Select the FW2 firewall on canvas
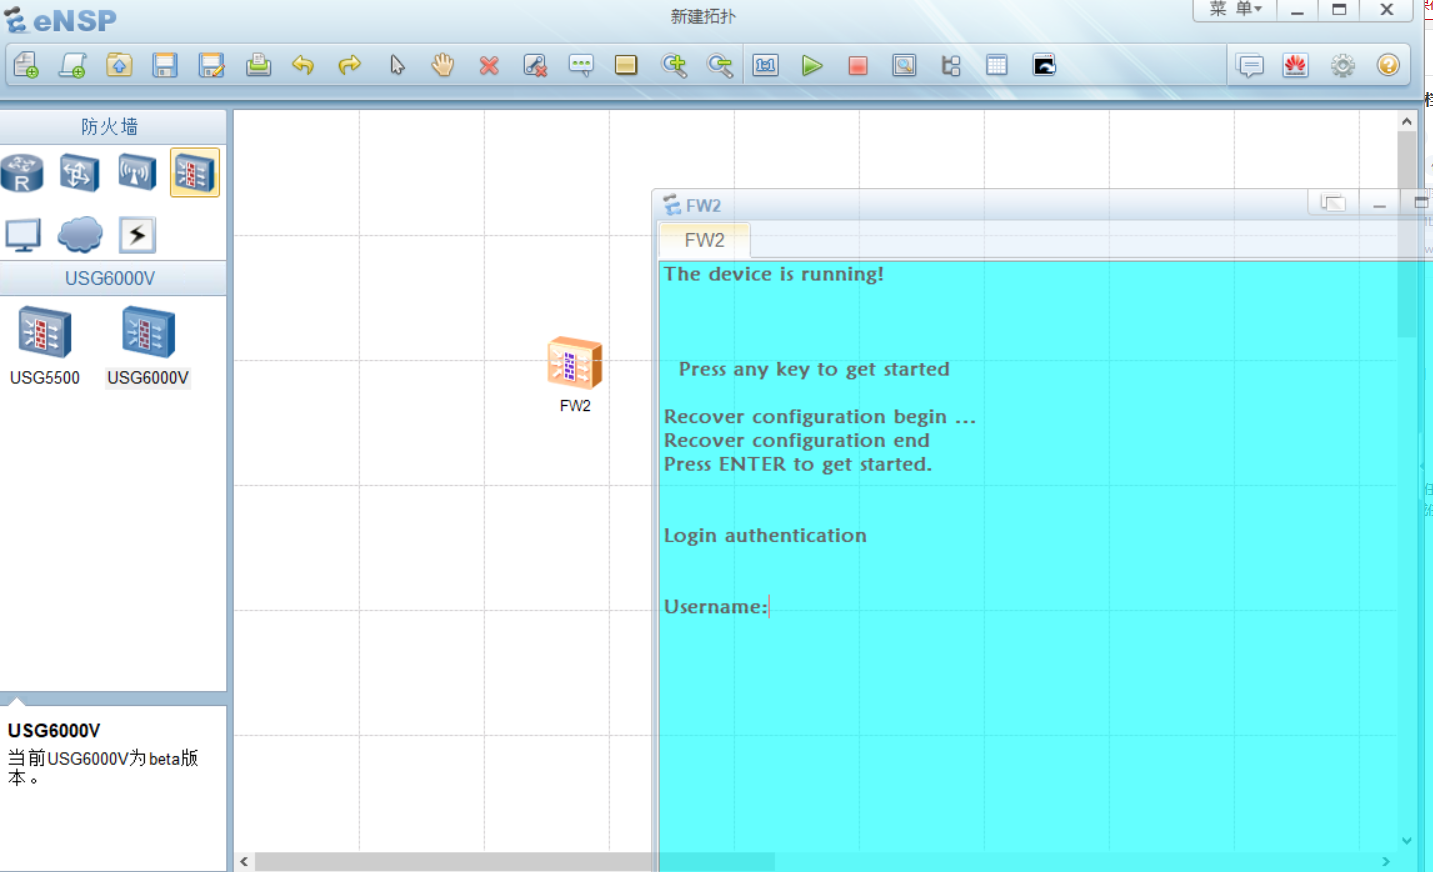Screen dimensions: 1433x872 575,363
